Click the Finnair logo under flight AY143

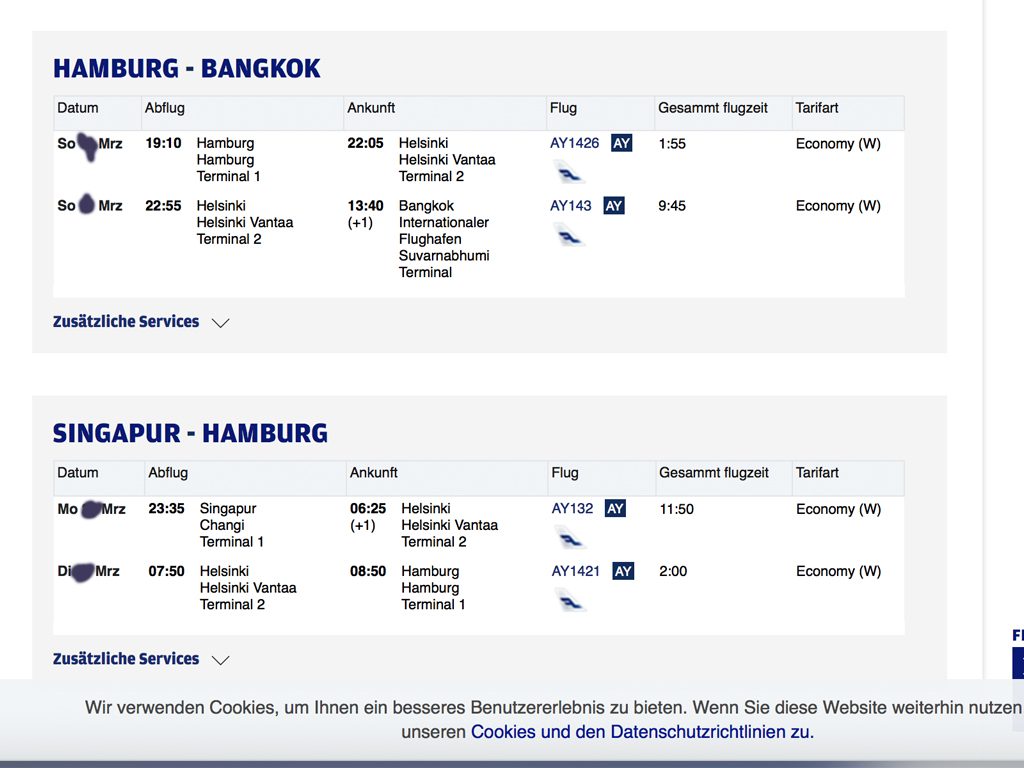point(569,236)
